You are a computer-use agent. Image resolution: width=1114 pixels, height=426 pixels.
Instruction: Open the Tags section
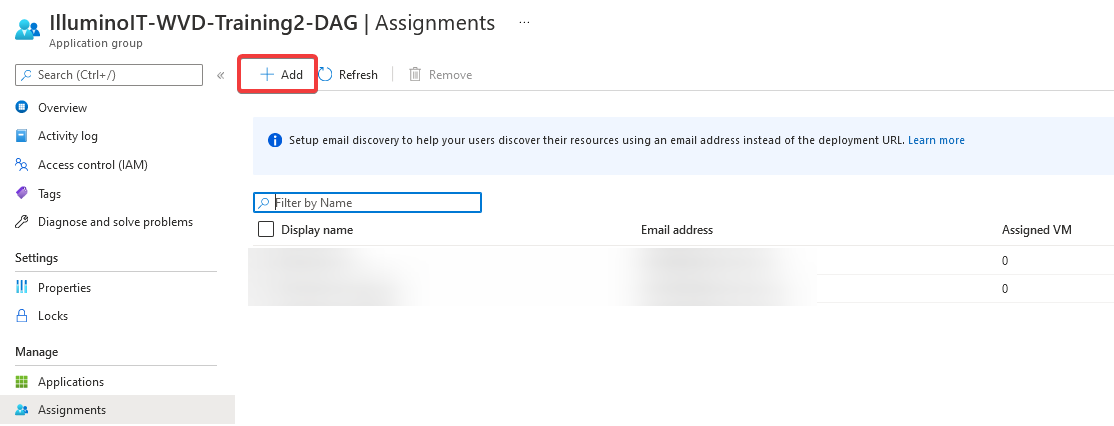[49, 194]
